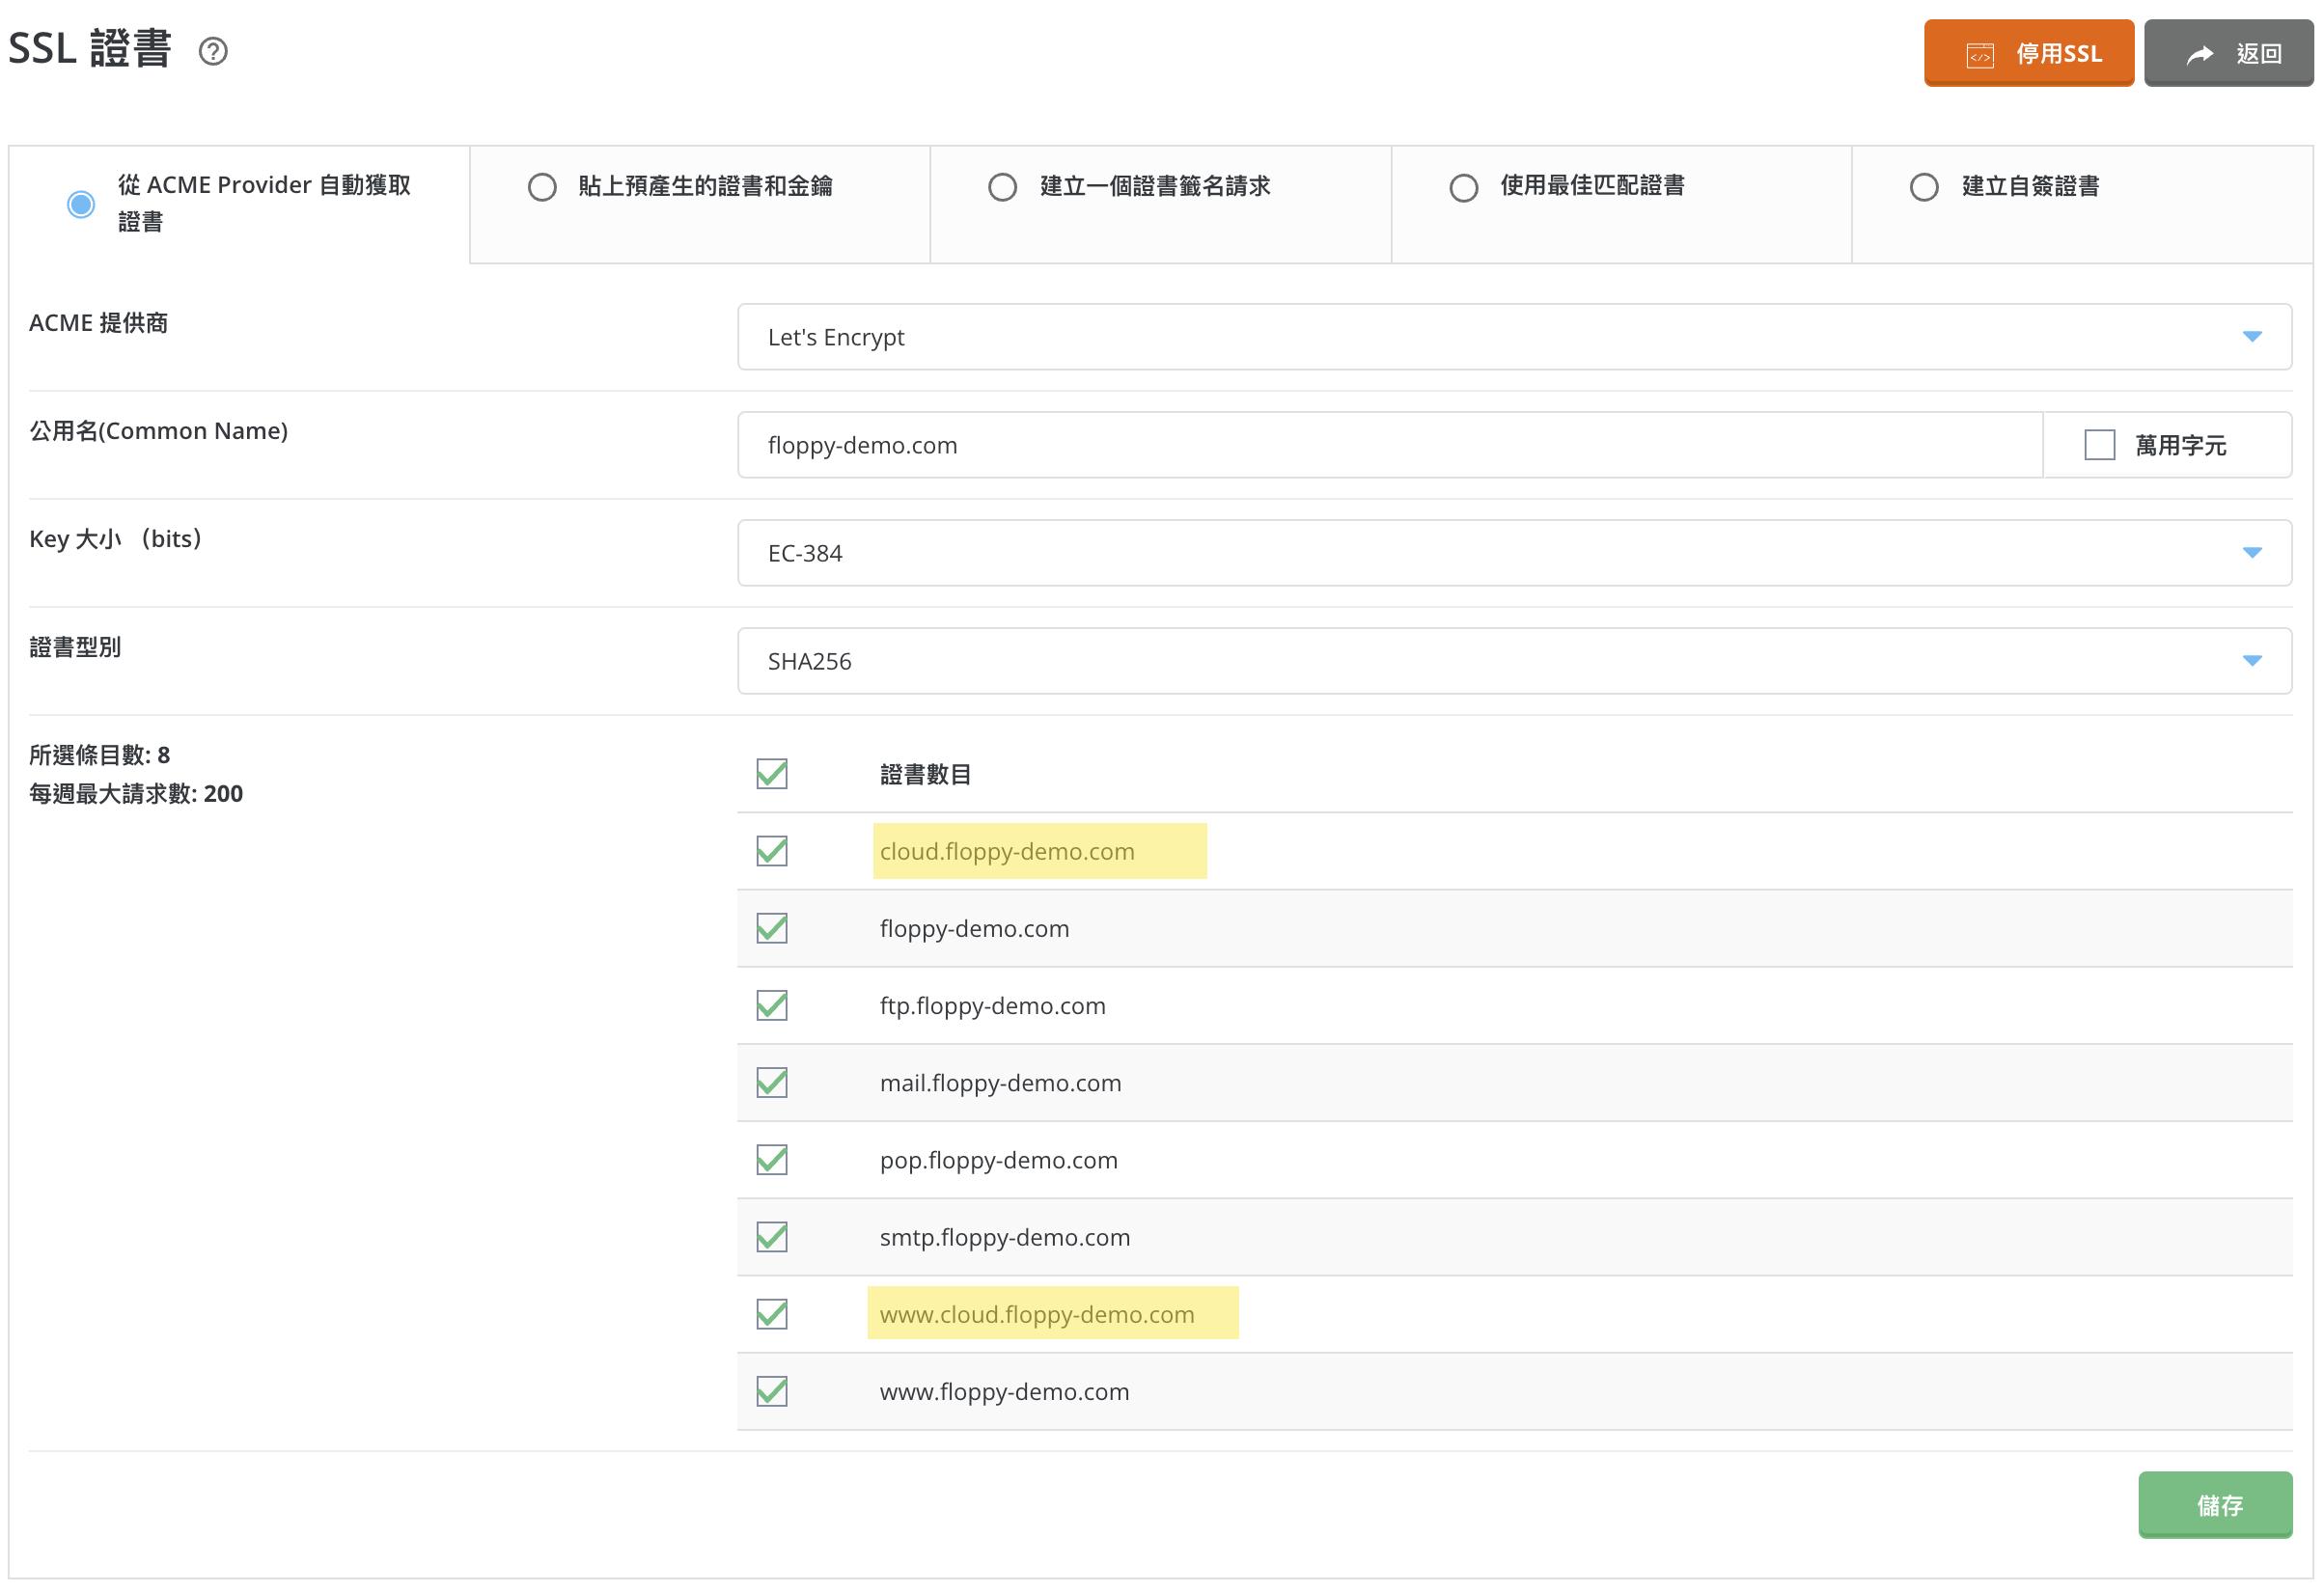Click the 停用SSL button
Screen dimensions: 2324x1592
point(2027,53)
